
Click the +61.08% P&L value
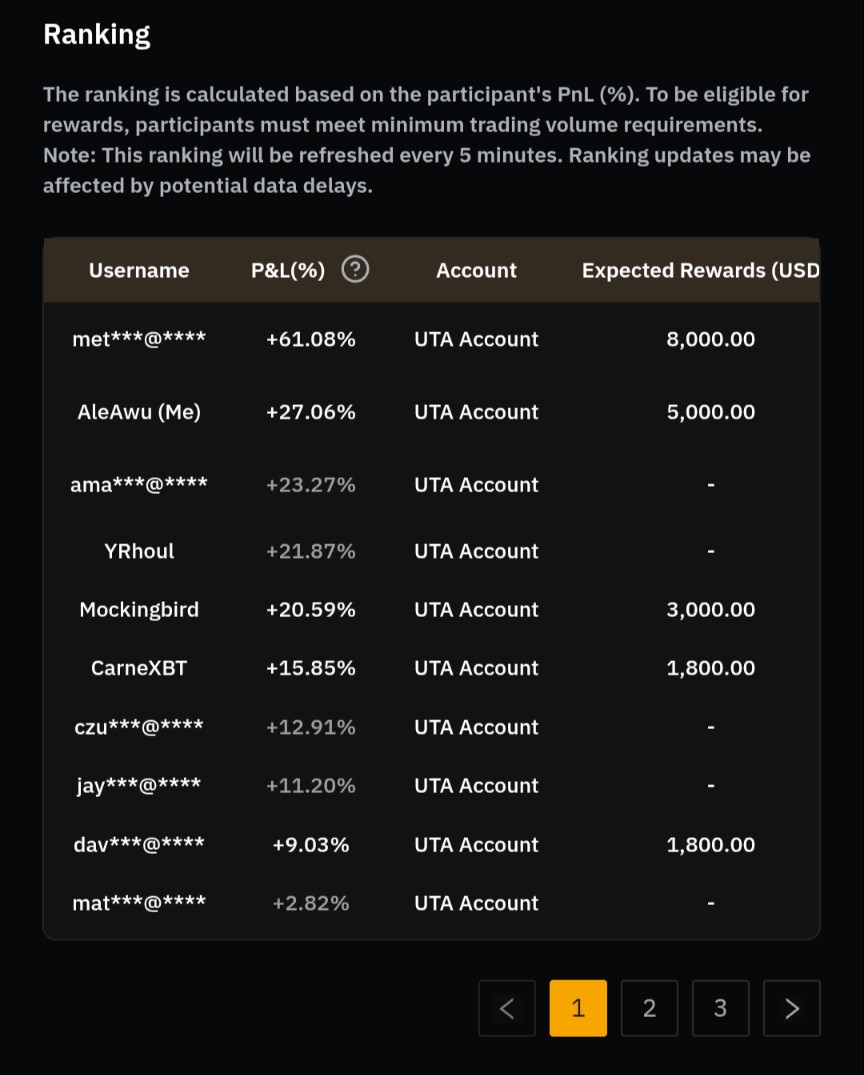tap(311, 339)
